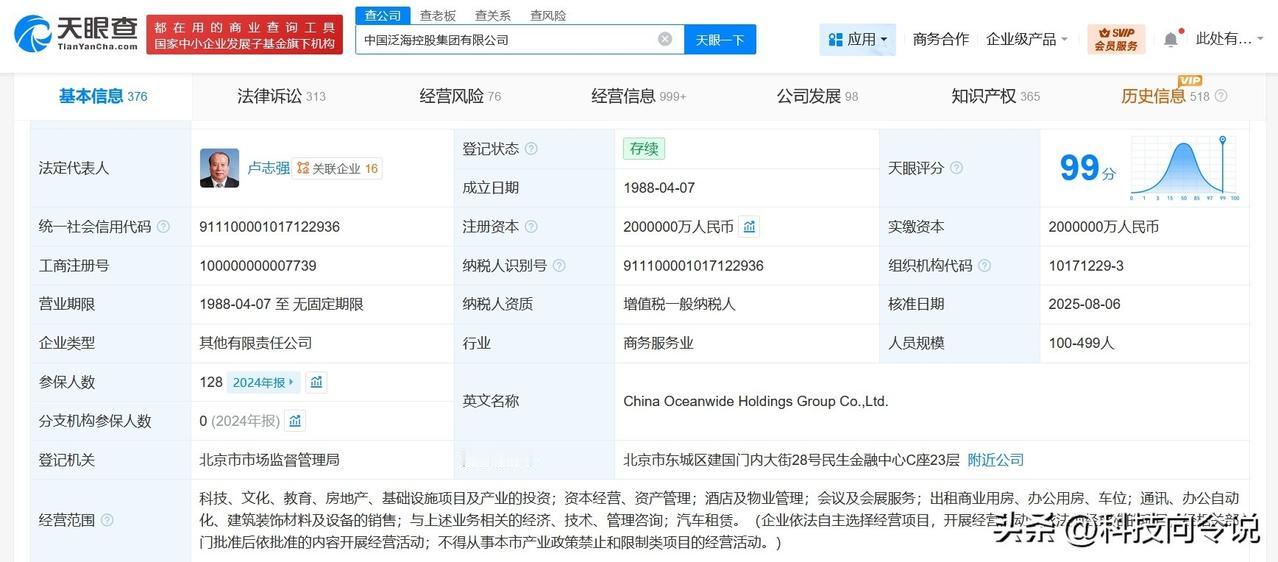Expand the 2024年报 year dropdown
This screenshot has height=562, width=1278.
tap(263, 382)
